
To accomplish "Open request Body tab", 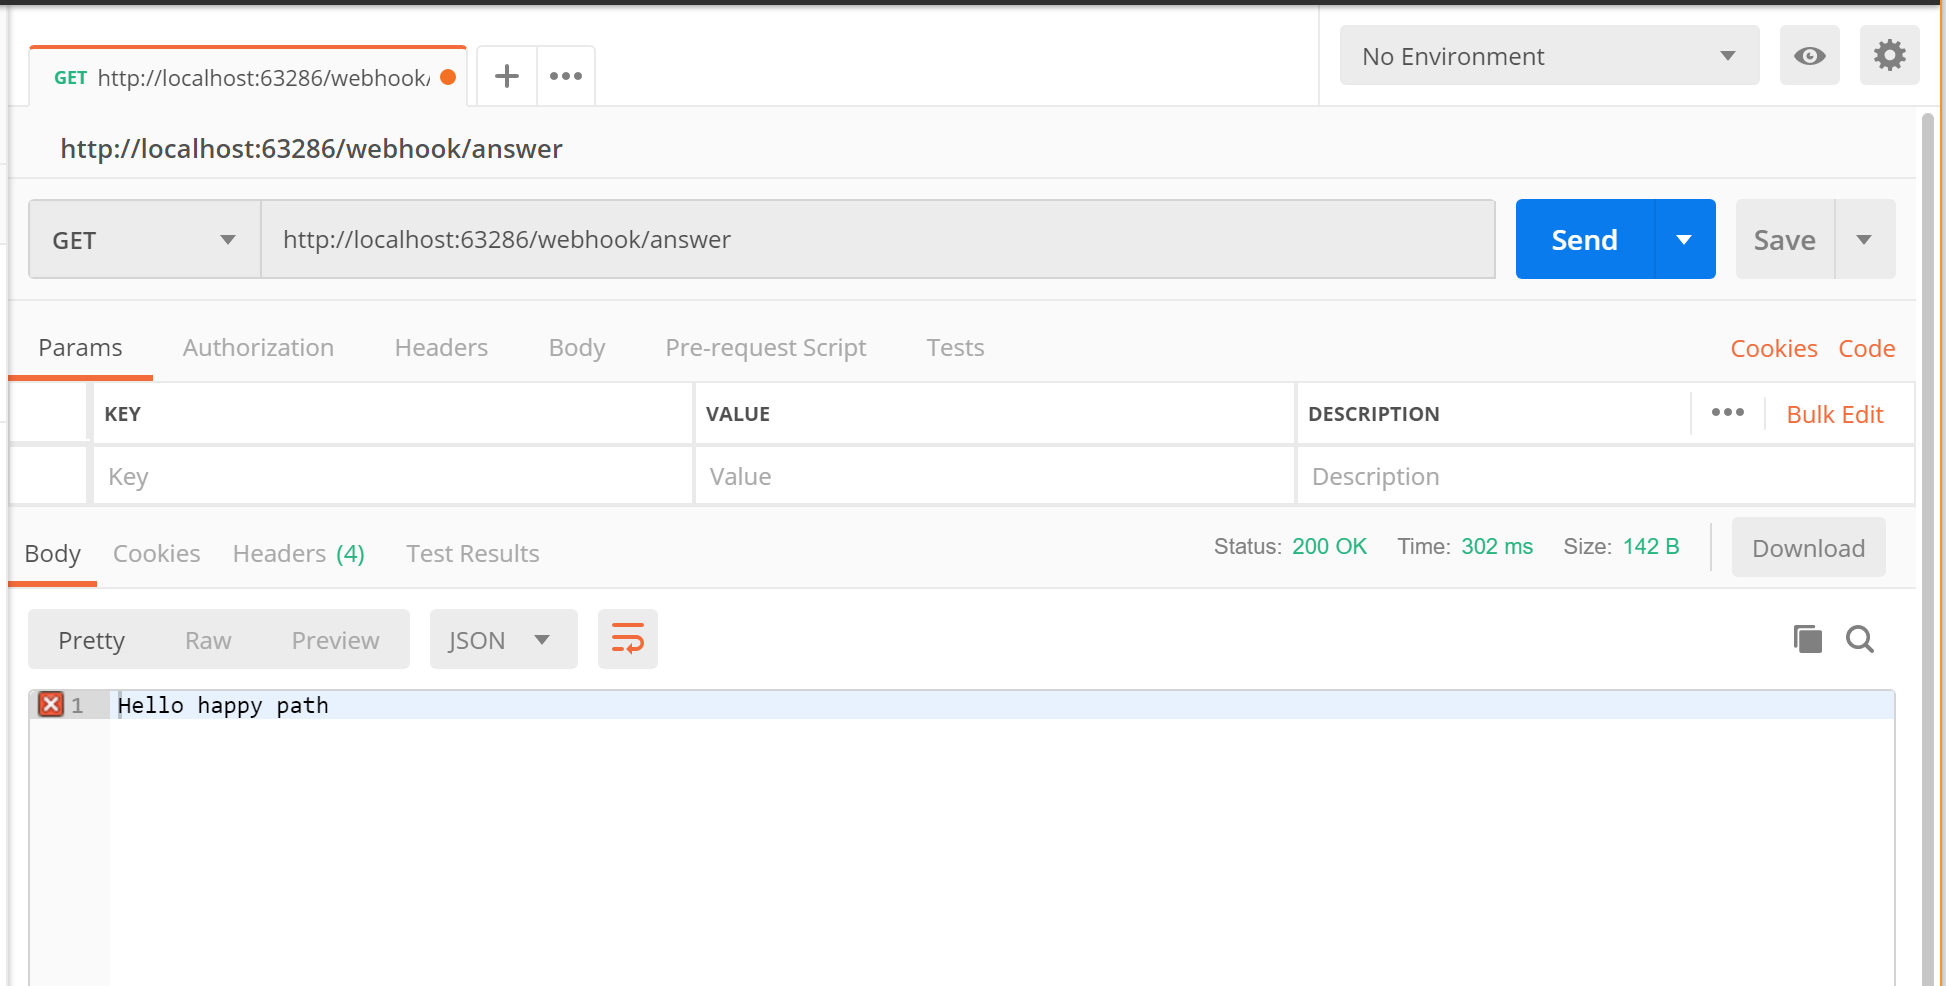I will point(577,348).
